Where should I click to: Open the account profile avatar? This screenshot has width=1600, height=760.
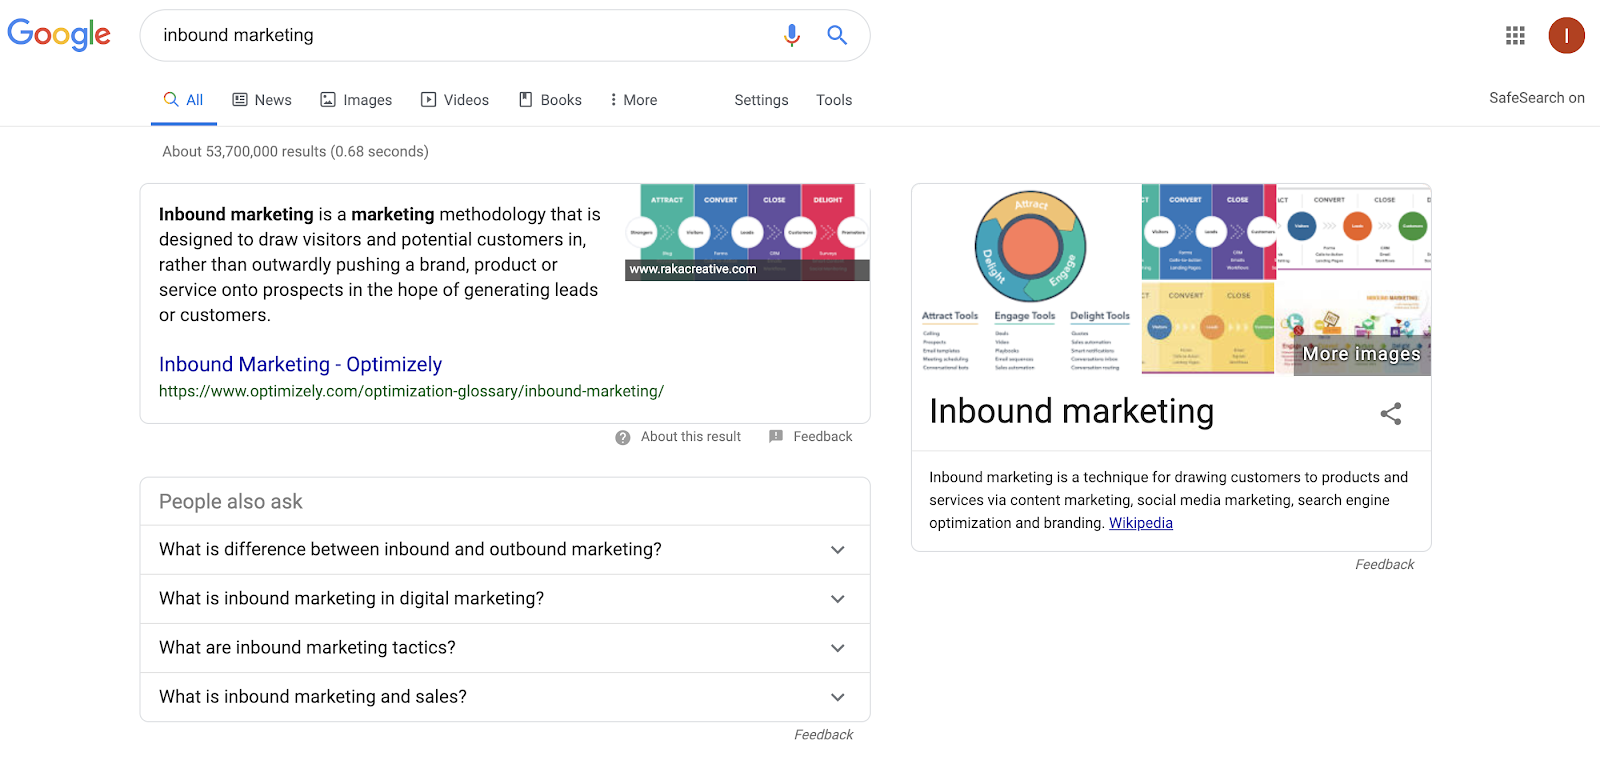click(x=1566, y=35)
